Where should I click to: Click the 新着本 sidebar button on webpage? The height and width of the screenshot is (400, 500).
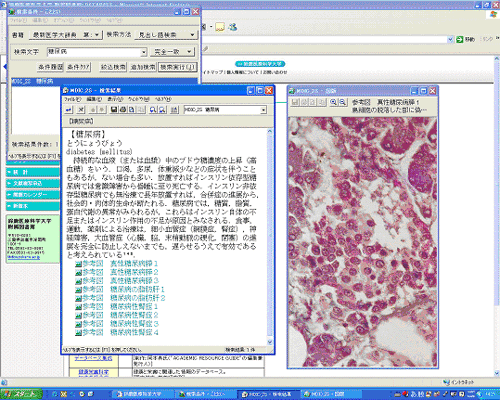(x=33, y=206)
